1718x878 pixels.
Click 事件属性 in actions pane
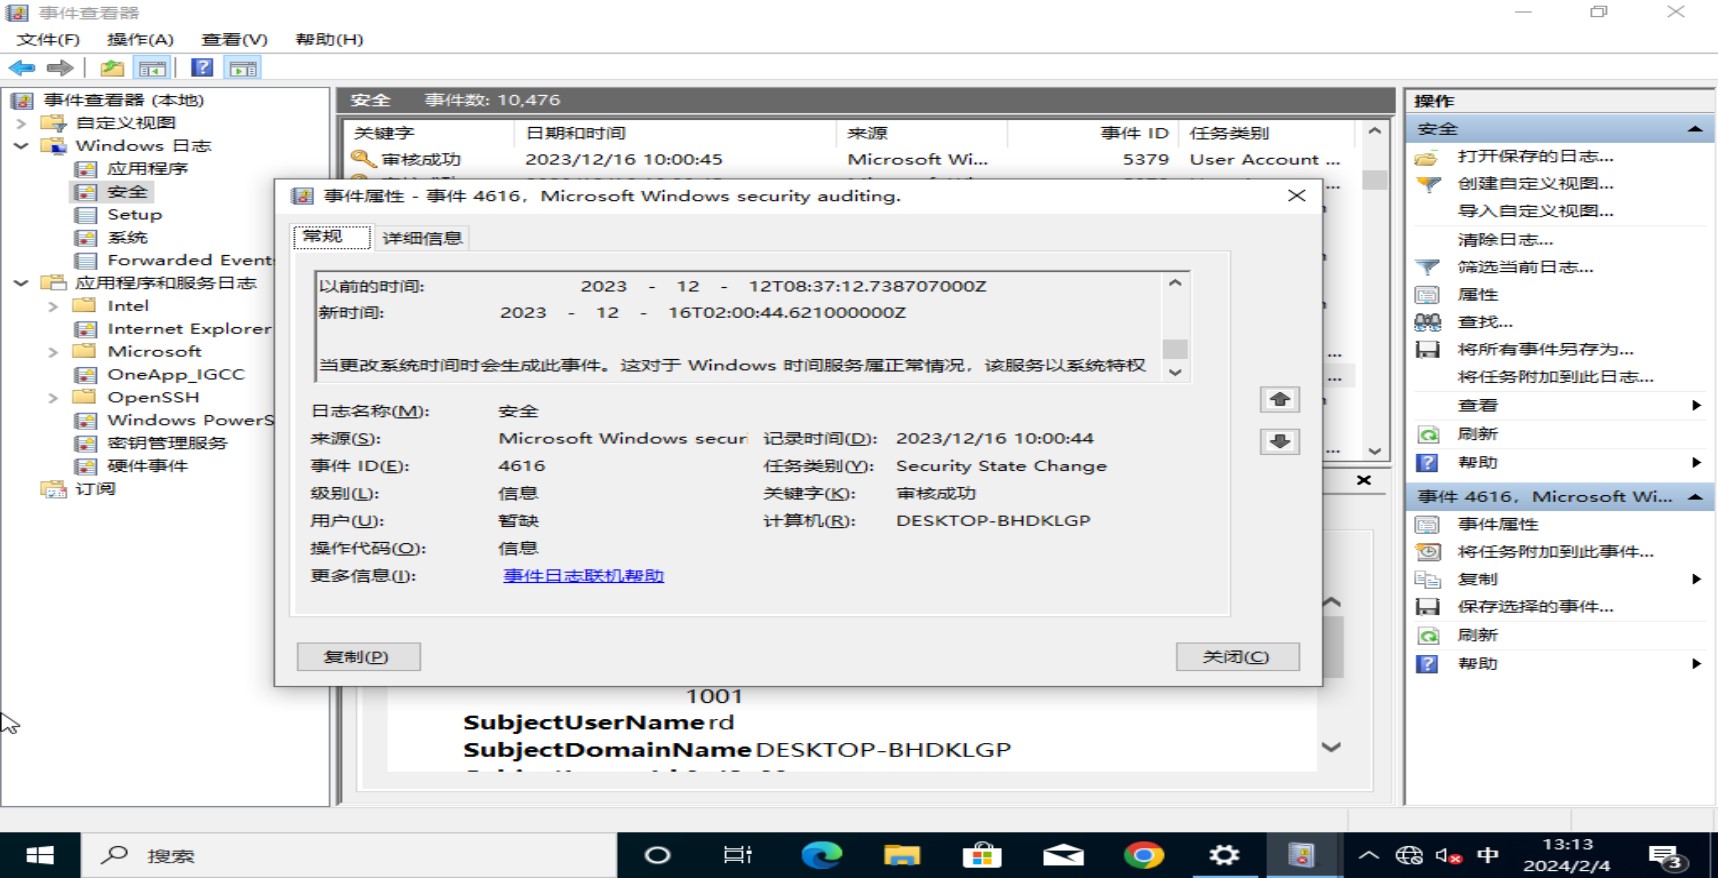[1497, 524]
